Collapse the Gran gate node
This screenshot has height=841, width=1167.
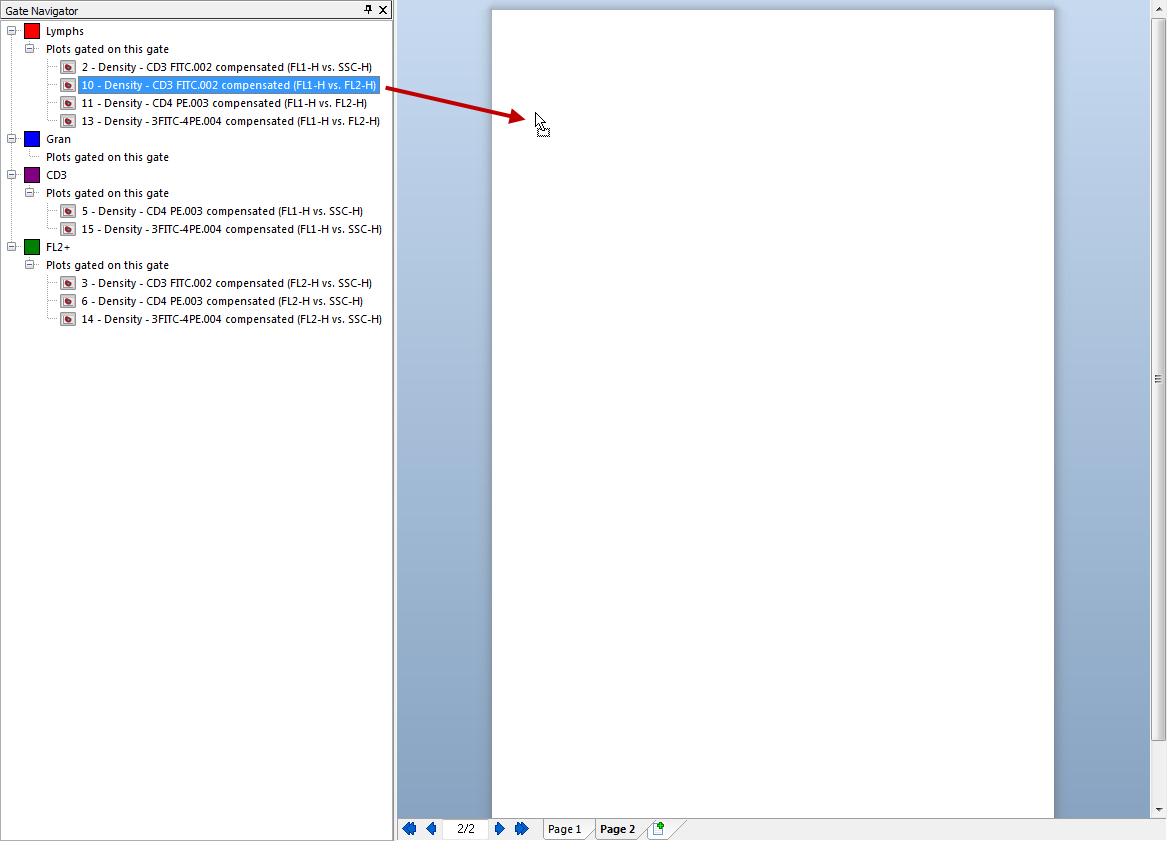(x=12, y=139)
